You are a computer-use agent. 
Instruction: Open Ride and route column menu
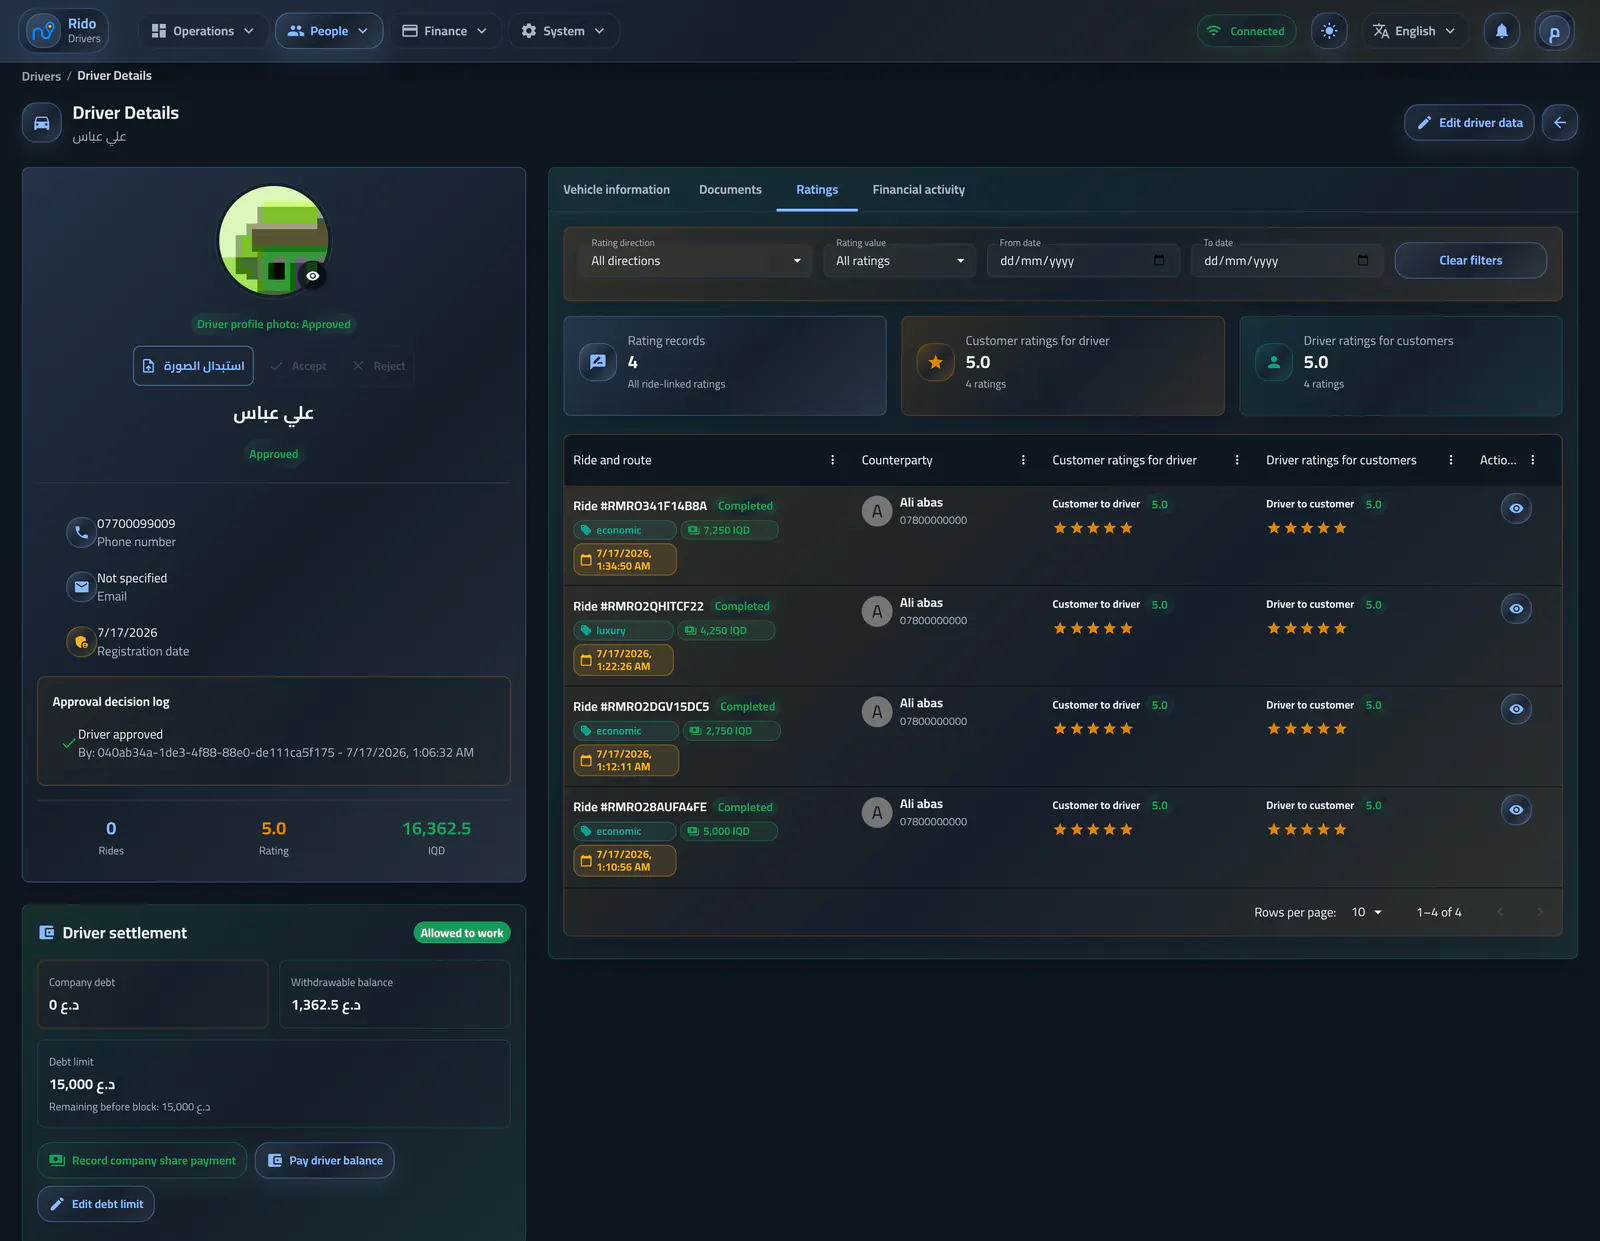[832, 460]
